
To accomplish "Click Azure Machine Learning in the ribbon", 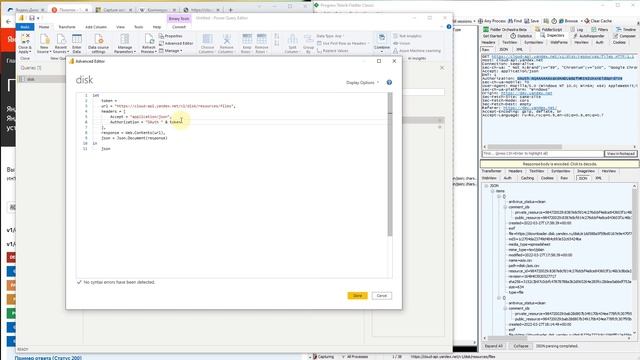I will click(417, 51).
